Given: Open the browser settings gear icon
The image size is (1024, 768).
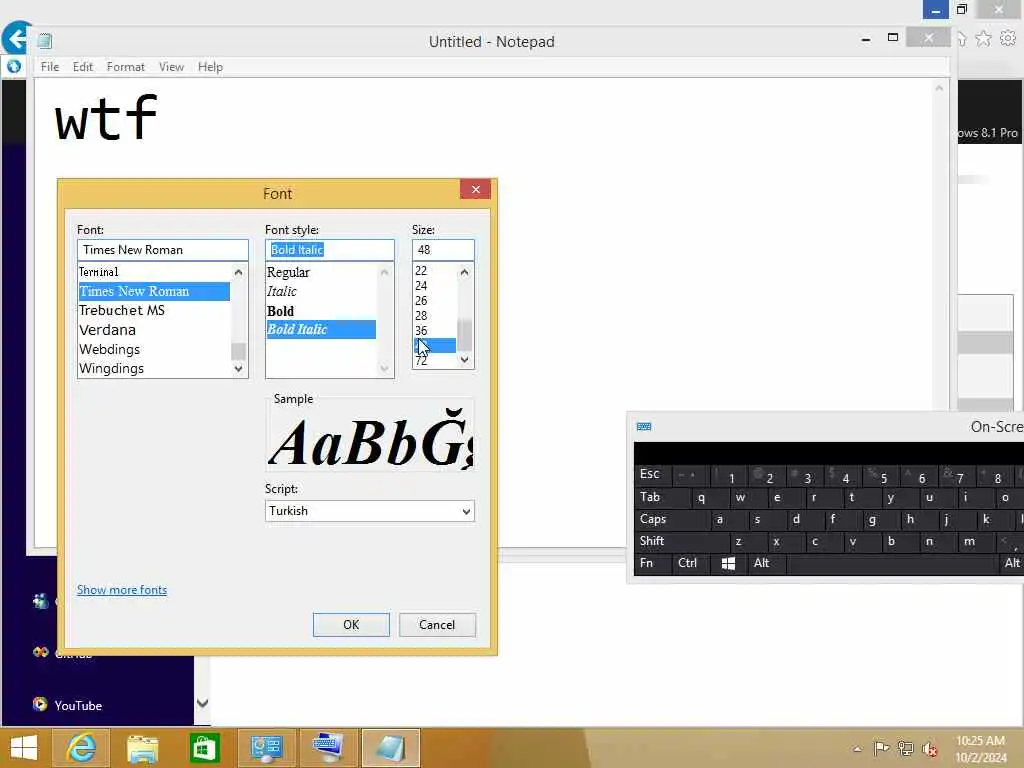Looking at the screenshot, I should pos(1008,39).
